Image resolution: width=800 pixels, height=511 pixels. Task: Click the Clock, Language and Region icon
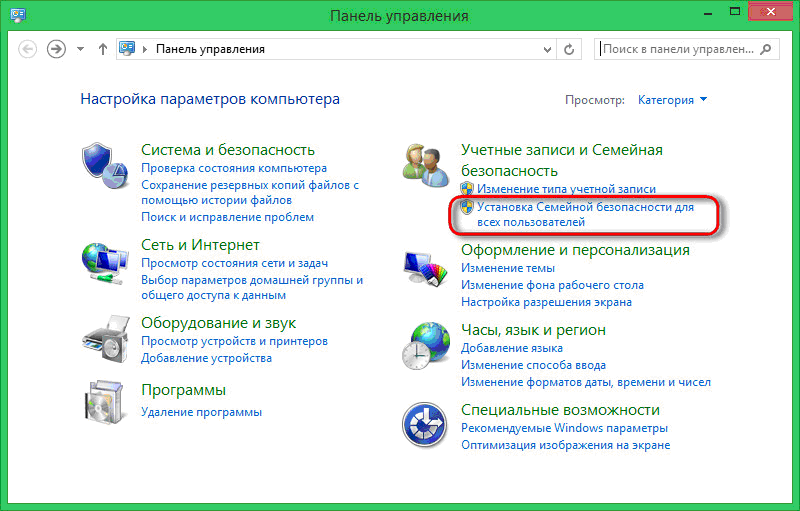[426, 346]
